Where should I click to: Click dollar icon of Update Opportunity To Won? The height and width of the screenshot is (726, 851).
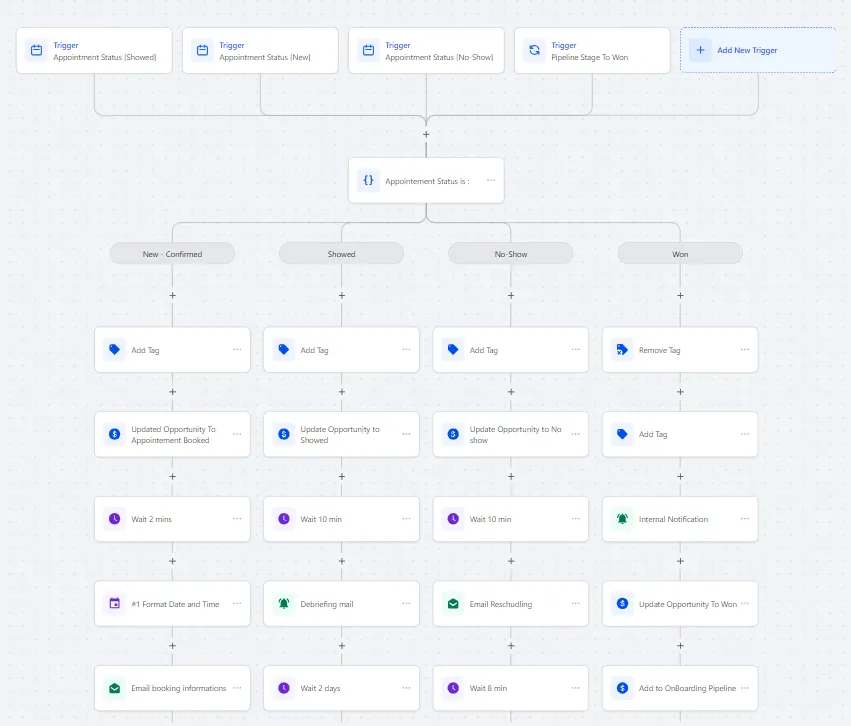click(623, 603)
